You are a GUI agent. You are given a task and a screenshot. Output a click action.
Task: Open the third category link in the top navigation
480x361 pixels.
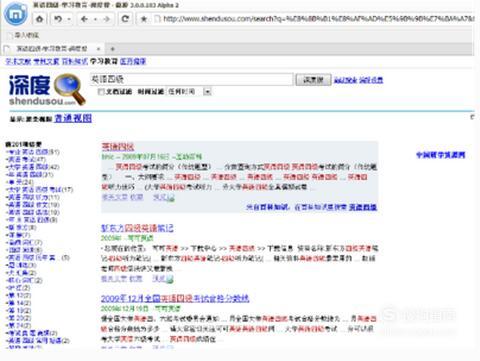point(75,61)
